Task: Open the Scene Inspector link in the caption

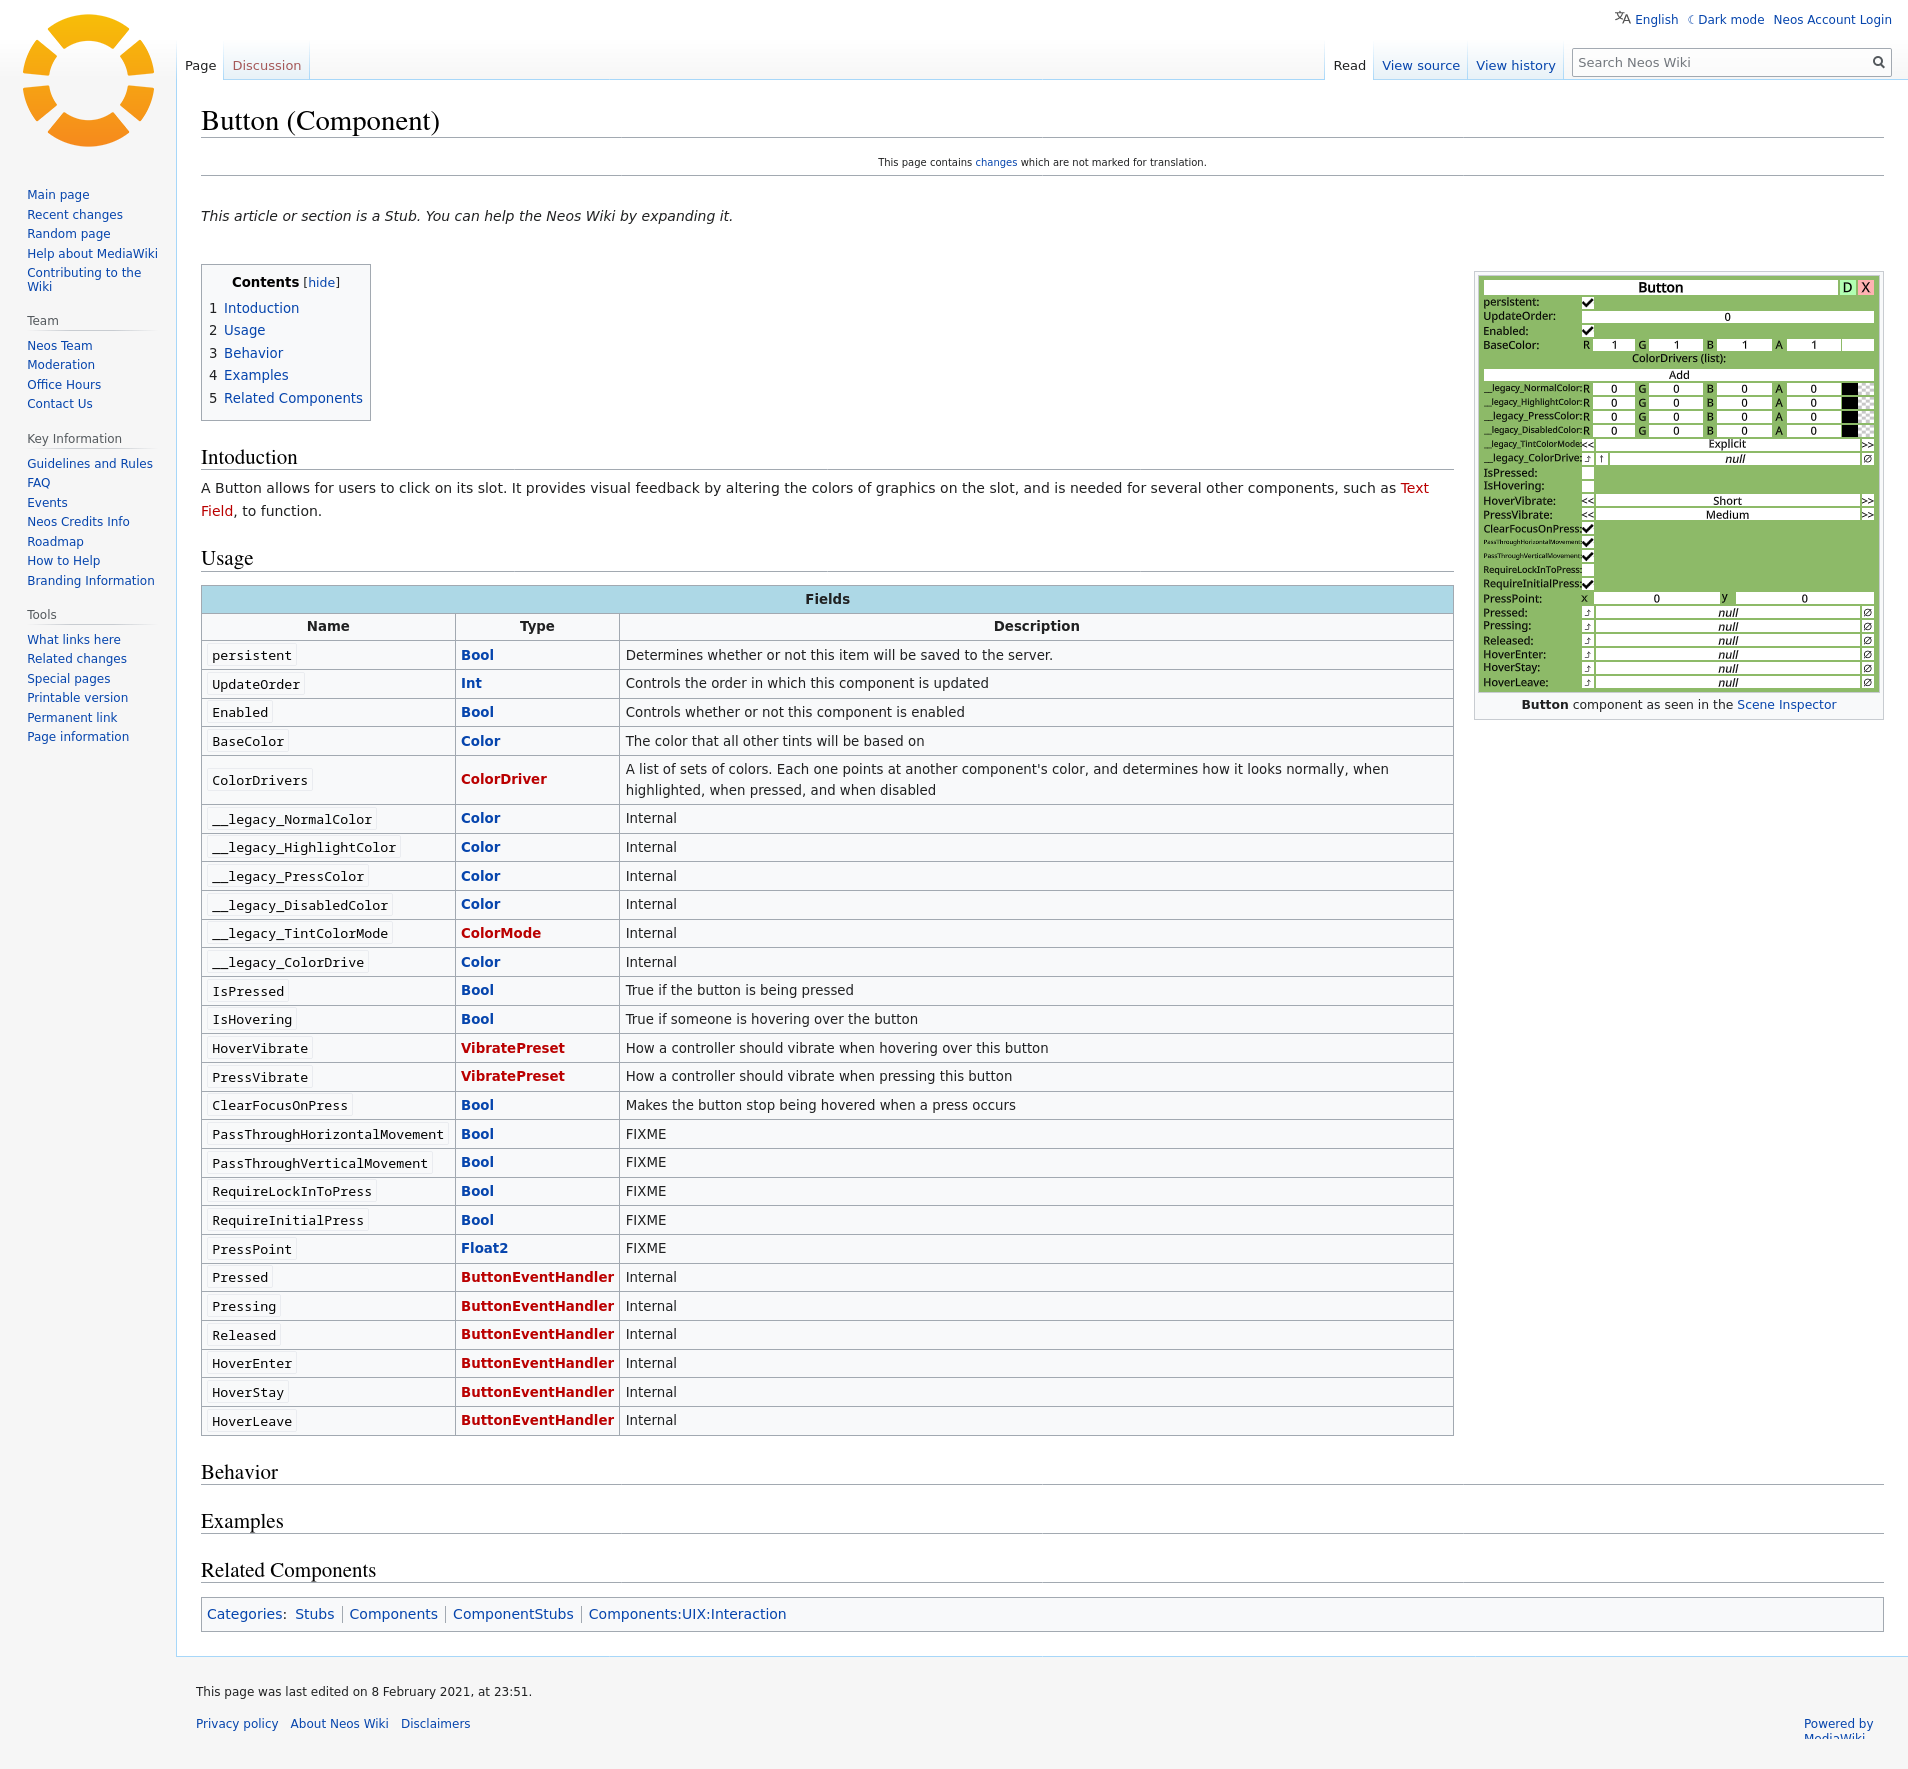Action: click(x=1786, y=705)
